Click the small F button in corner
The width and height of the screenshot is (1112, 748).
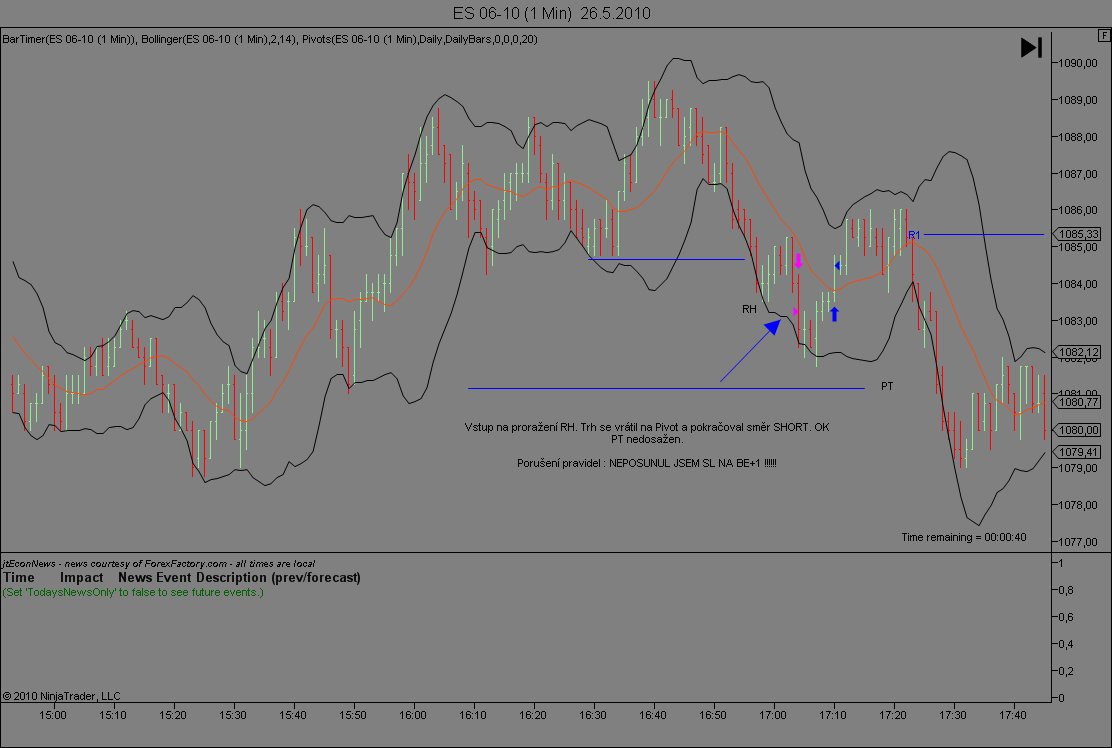pyautogui.click(x=1105, y=35)
